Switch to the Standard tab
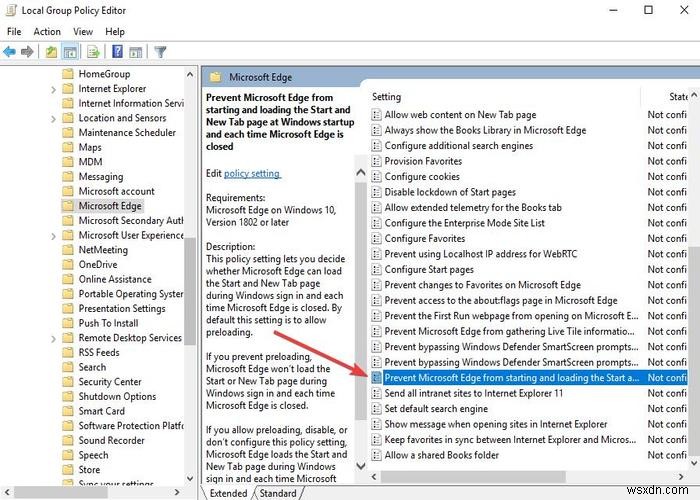 coord(278,493)
